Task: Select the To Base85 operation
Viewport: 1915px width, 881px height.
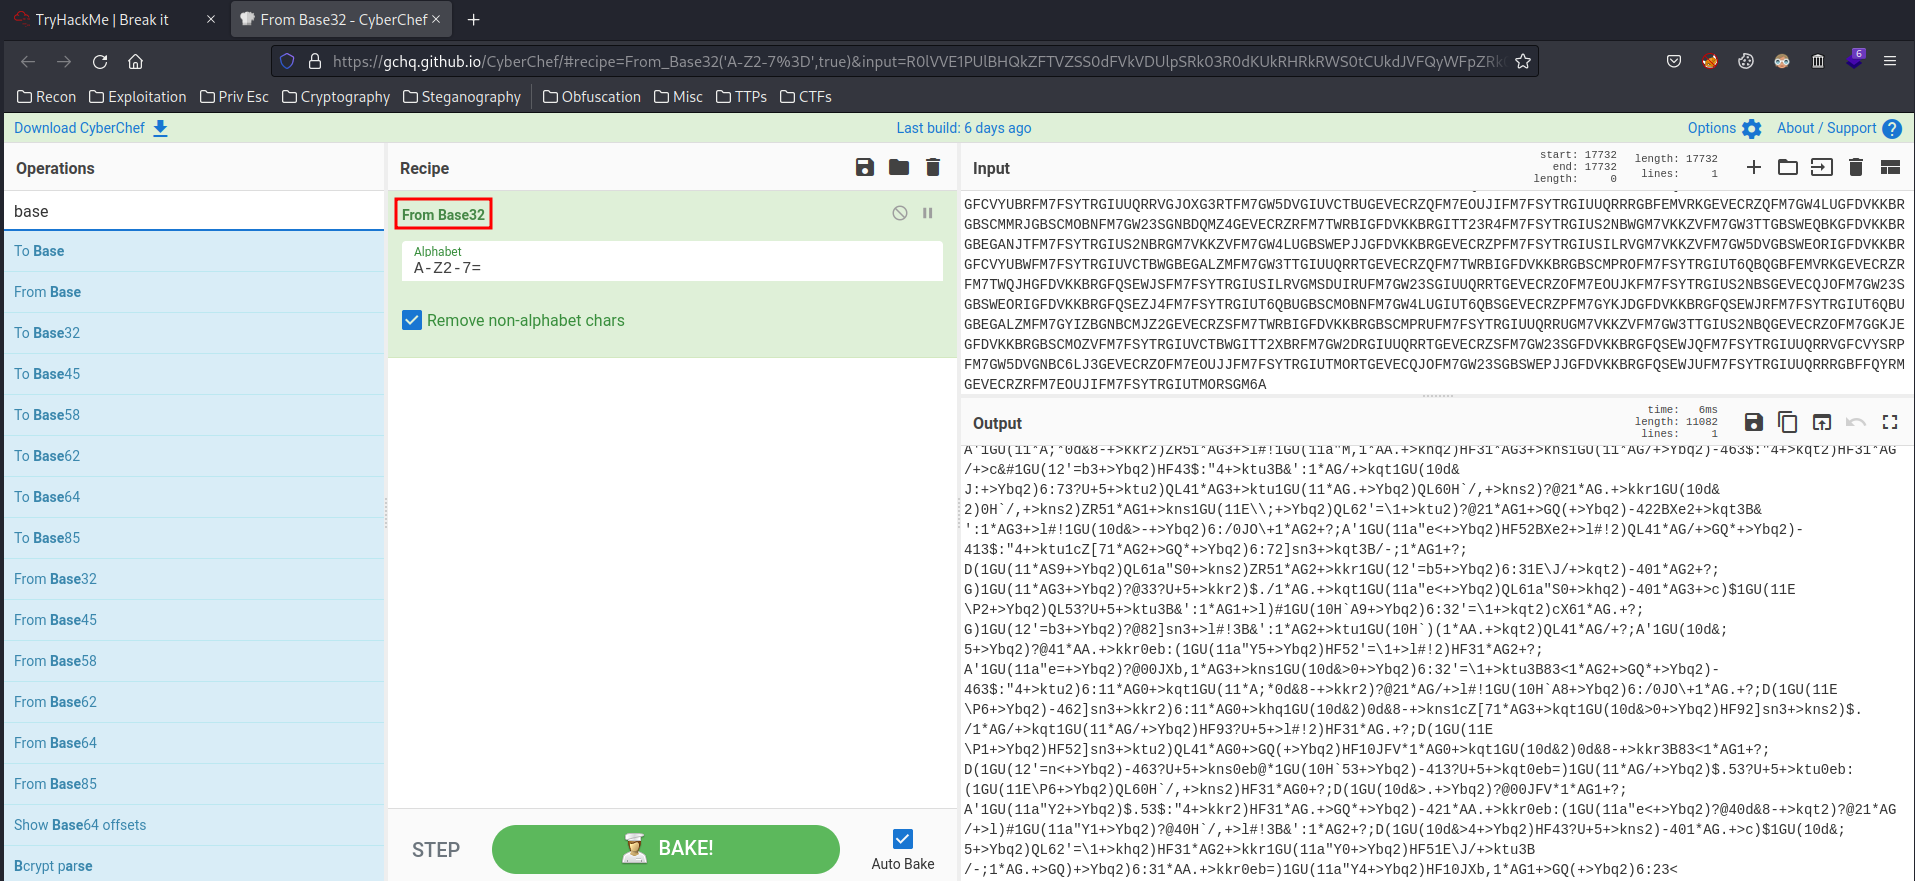Action: [x=194, y=538]
